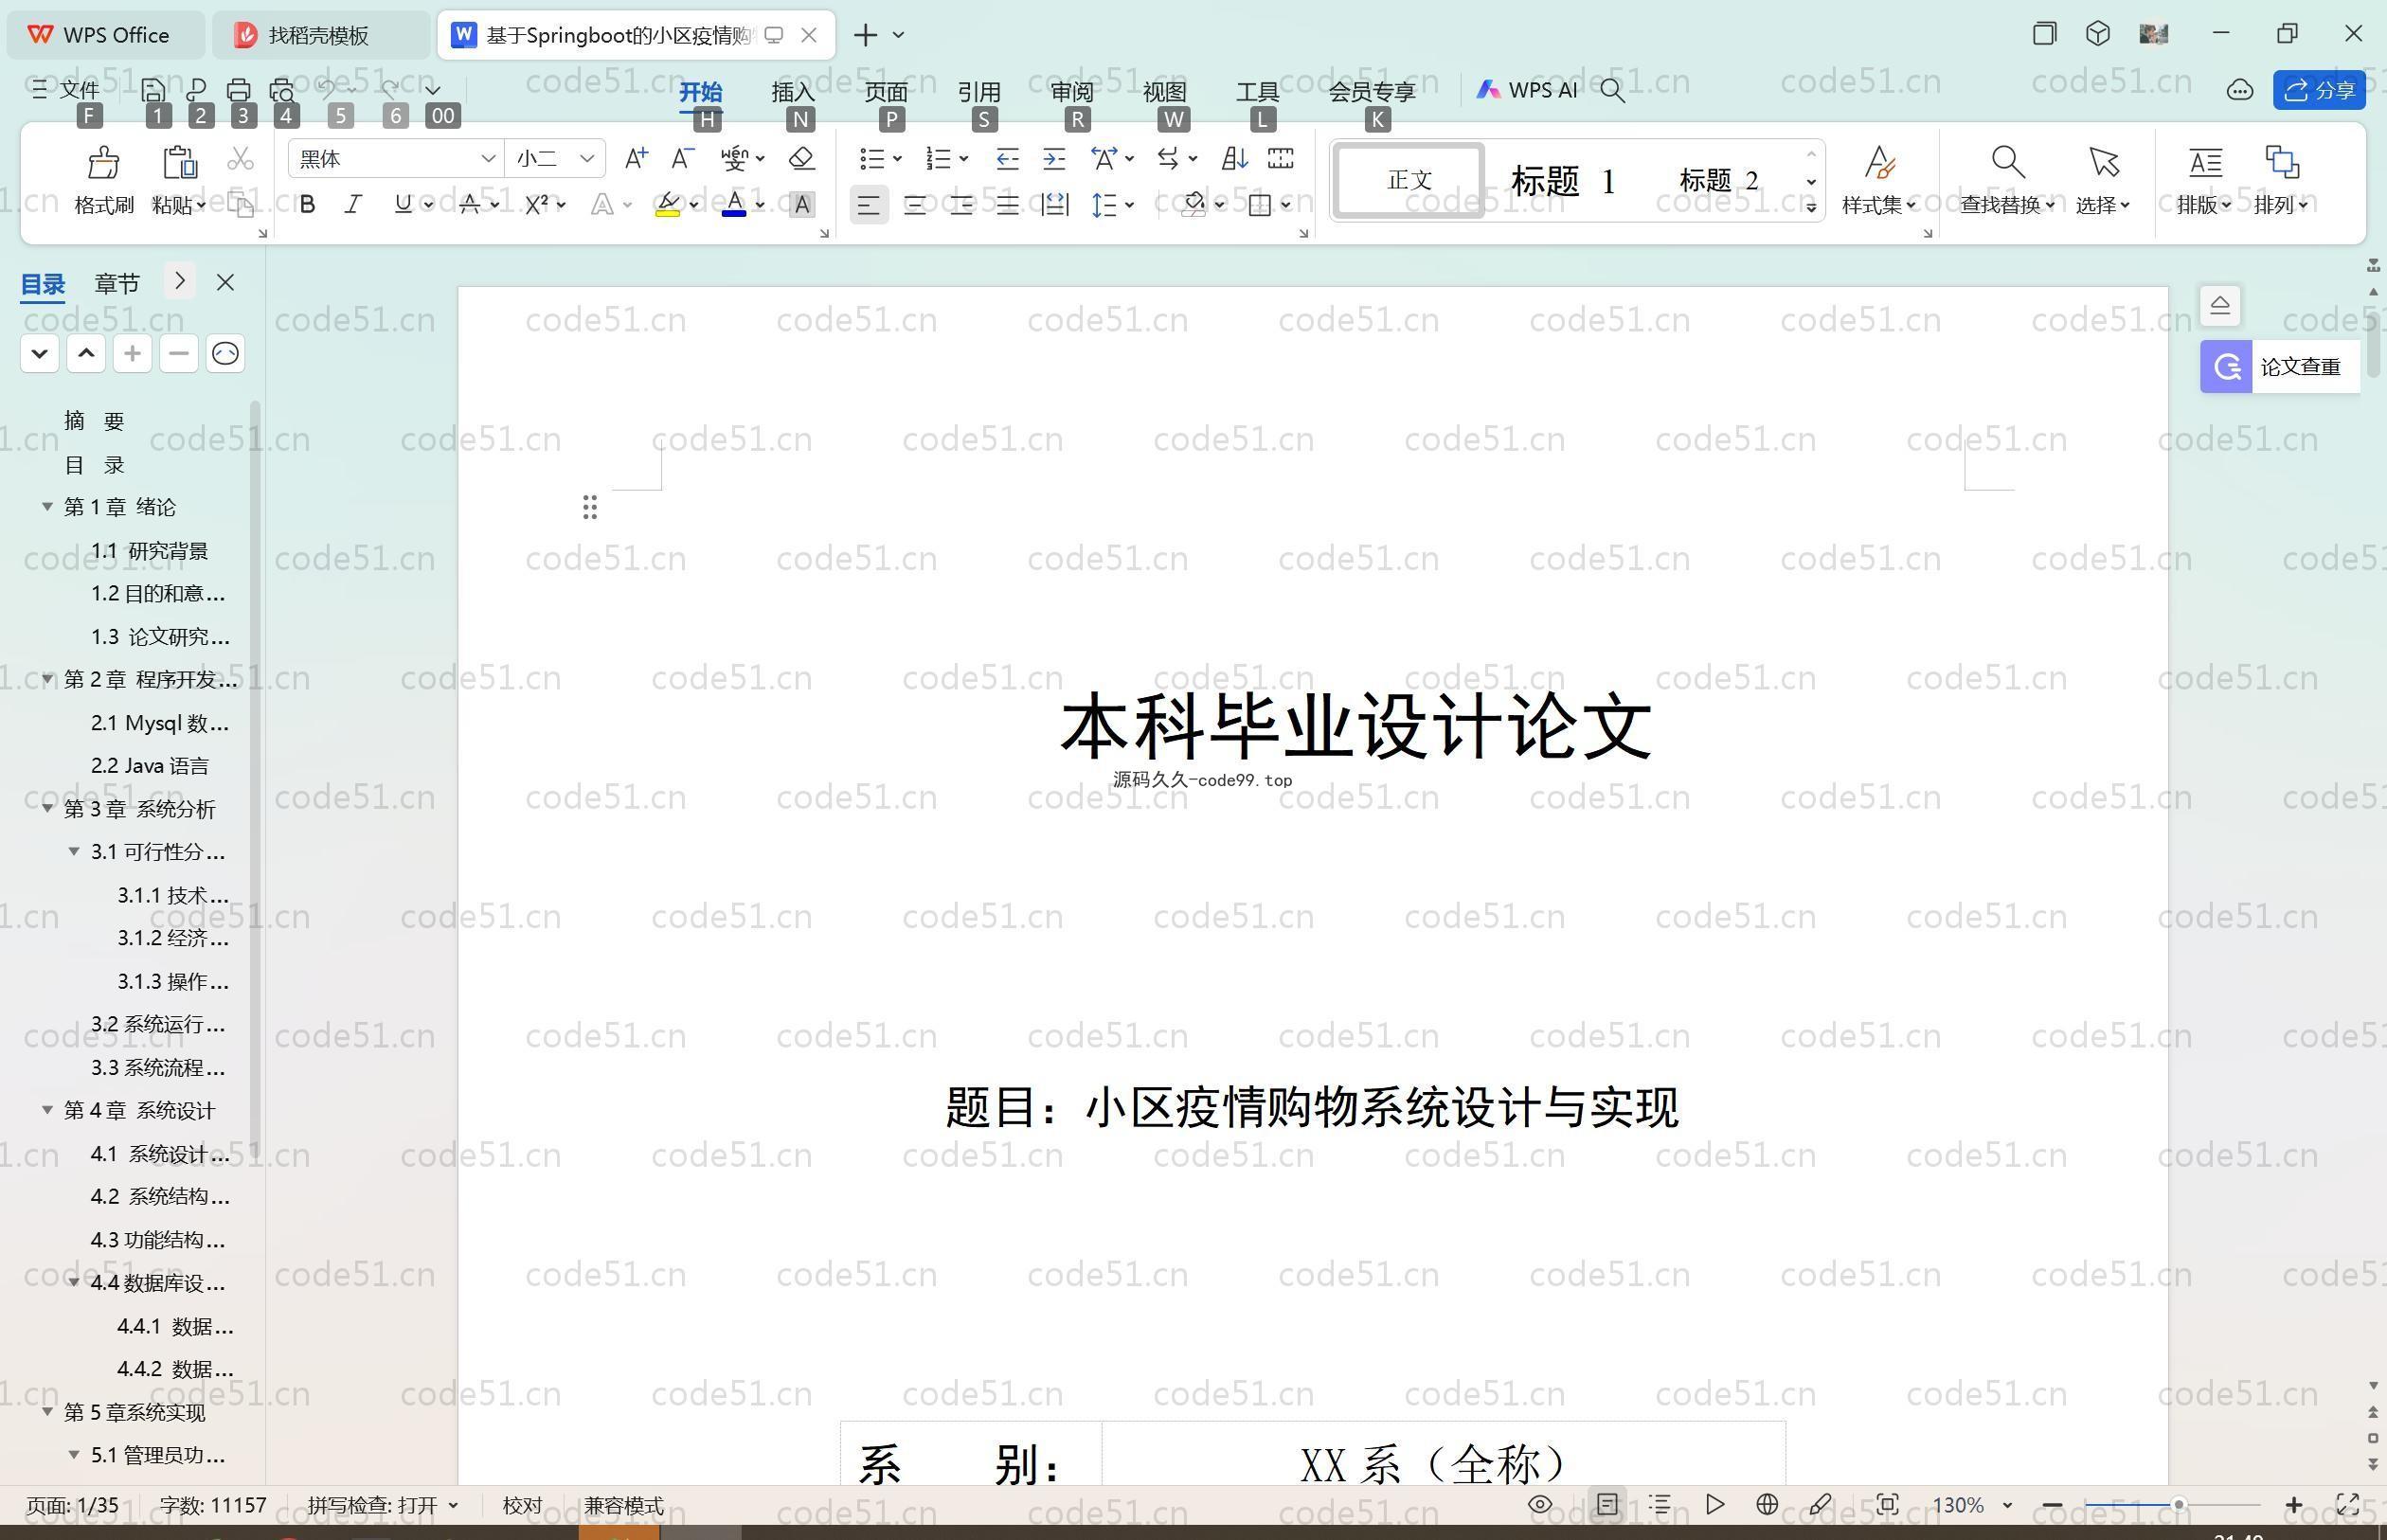Toggle underline formatting
This screenshot has width=2387, height=1540.
[x=402, y=205]
